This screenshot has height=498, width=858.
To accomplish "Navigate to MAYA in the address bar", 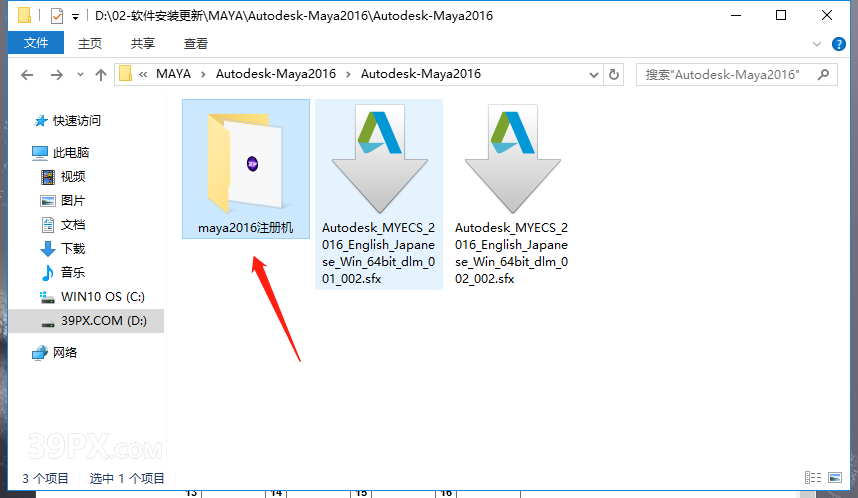I will tap(173, 74).
